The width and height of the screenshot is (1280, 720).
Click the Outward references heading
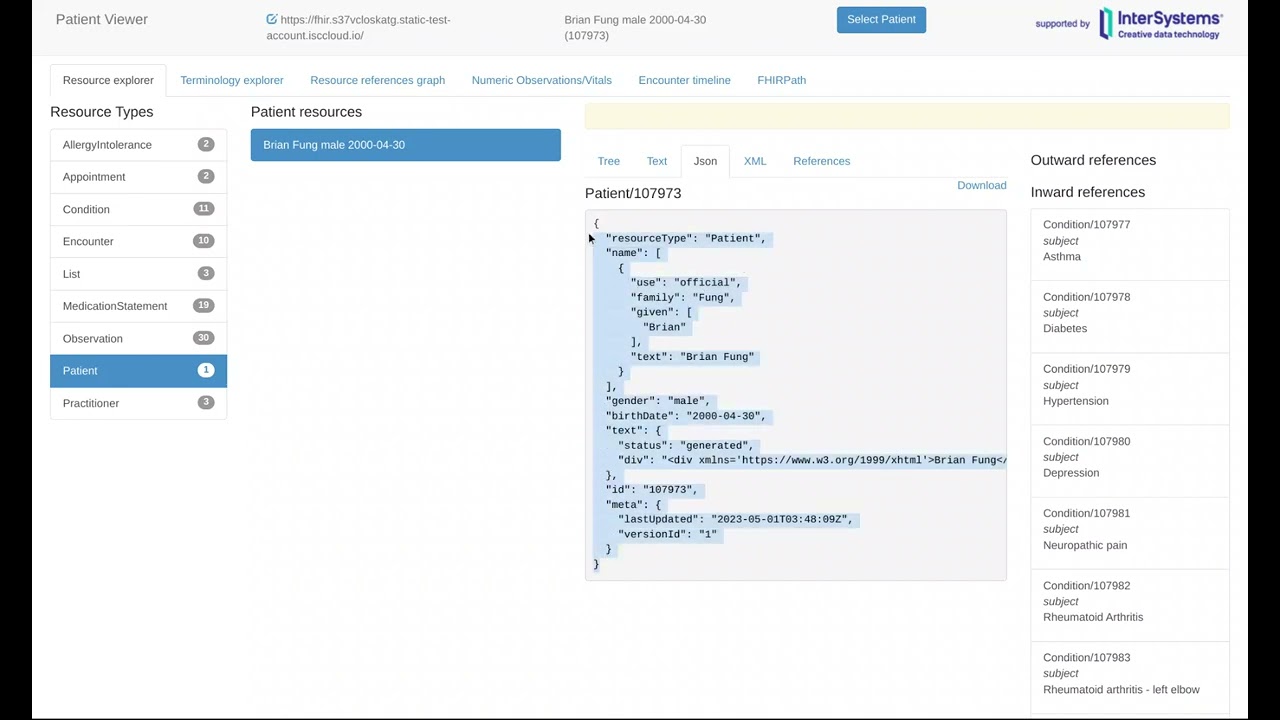(x=1093, y=160)
